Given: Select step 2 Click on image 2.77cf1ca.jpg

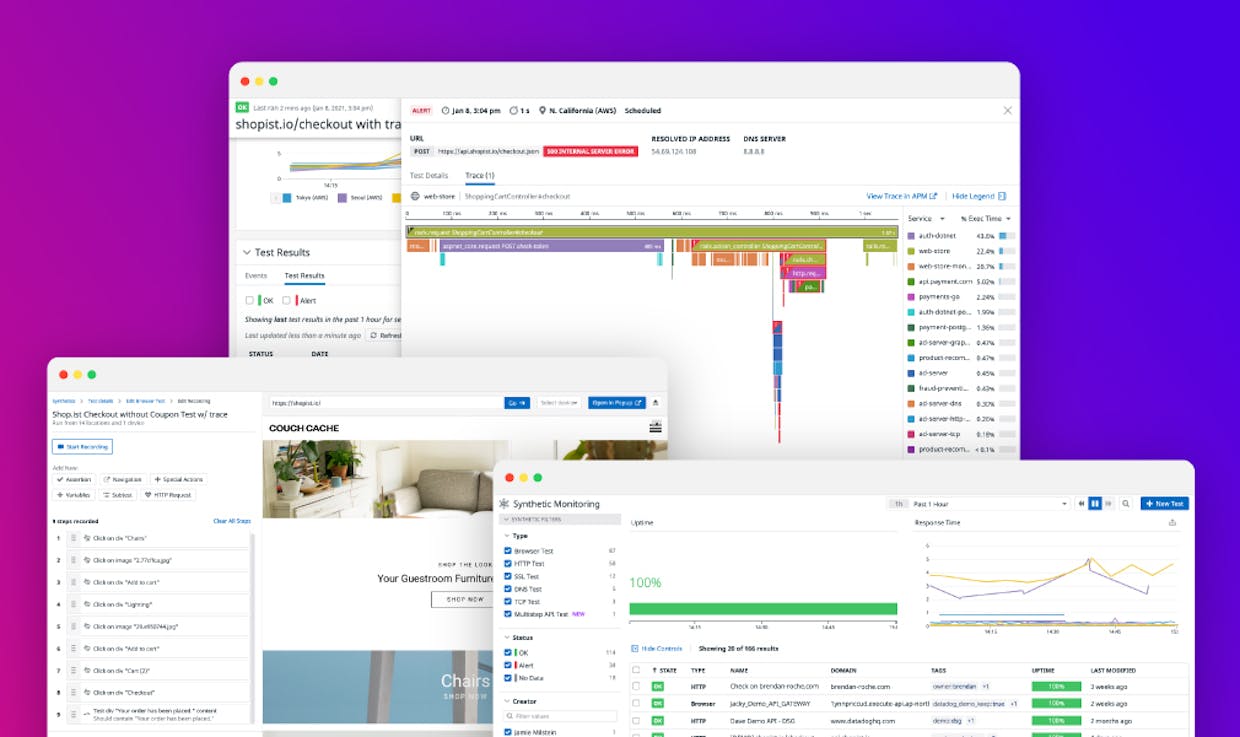Looking at the screenshot, I should click(156, 560).
